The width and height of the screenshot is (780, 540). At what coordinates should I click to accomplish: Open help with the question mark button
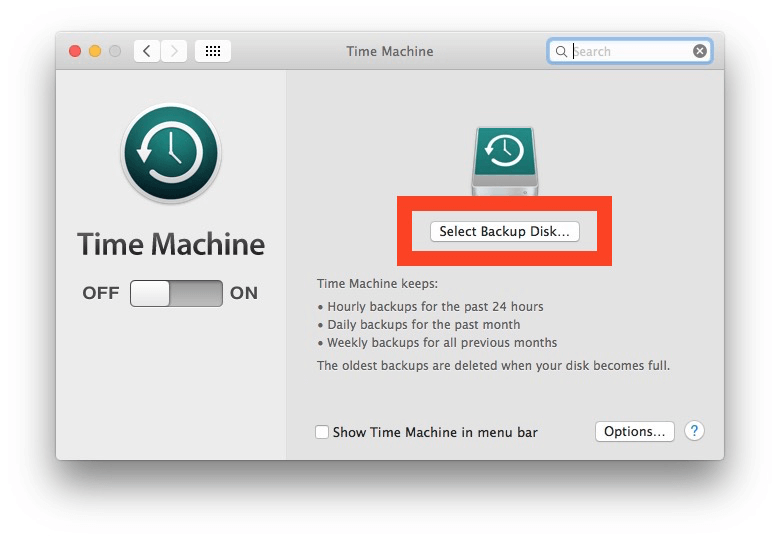(x=694, y=431)
